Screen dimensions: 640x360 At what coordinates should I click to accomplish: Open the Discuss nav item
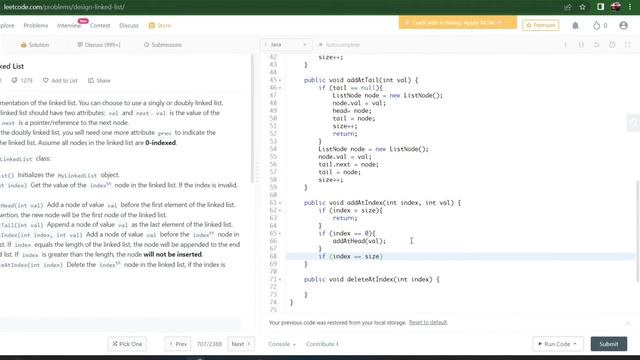point(129,25)
